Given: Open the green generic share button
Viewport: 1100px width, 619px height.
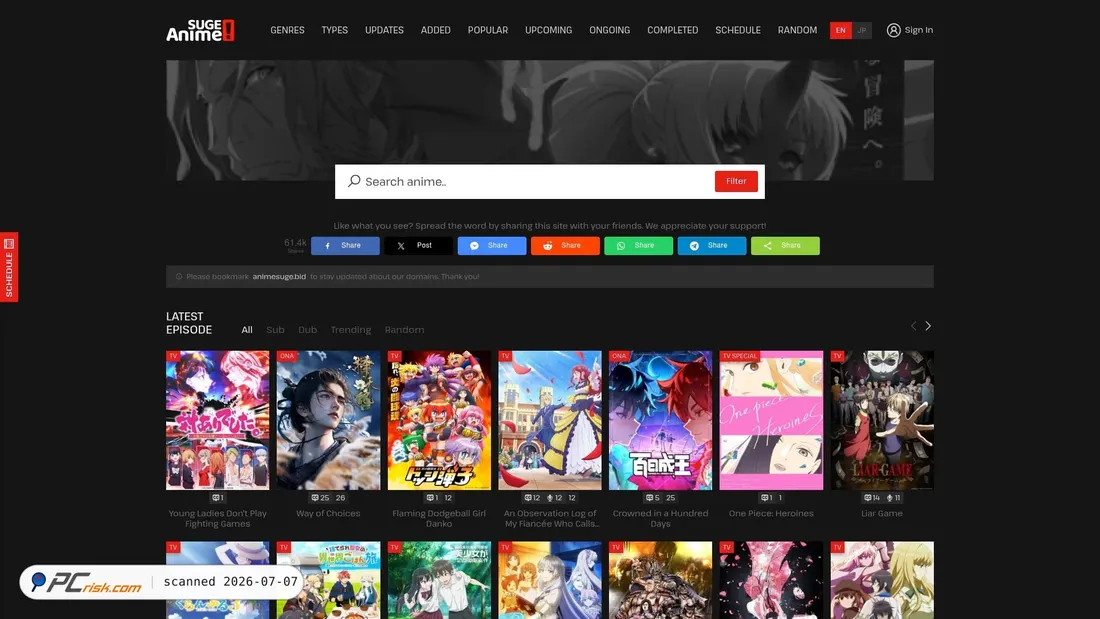Looking at the screenshot, I should 785,246.
